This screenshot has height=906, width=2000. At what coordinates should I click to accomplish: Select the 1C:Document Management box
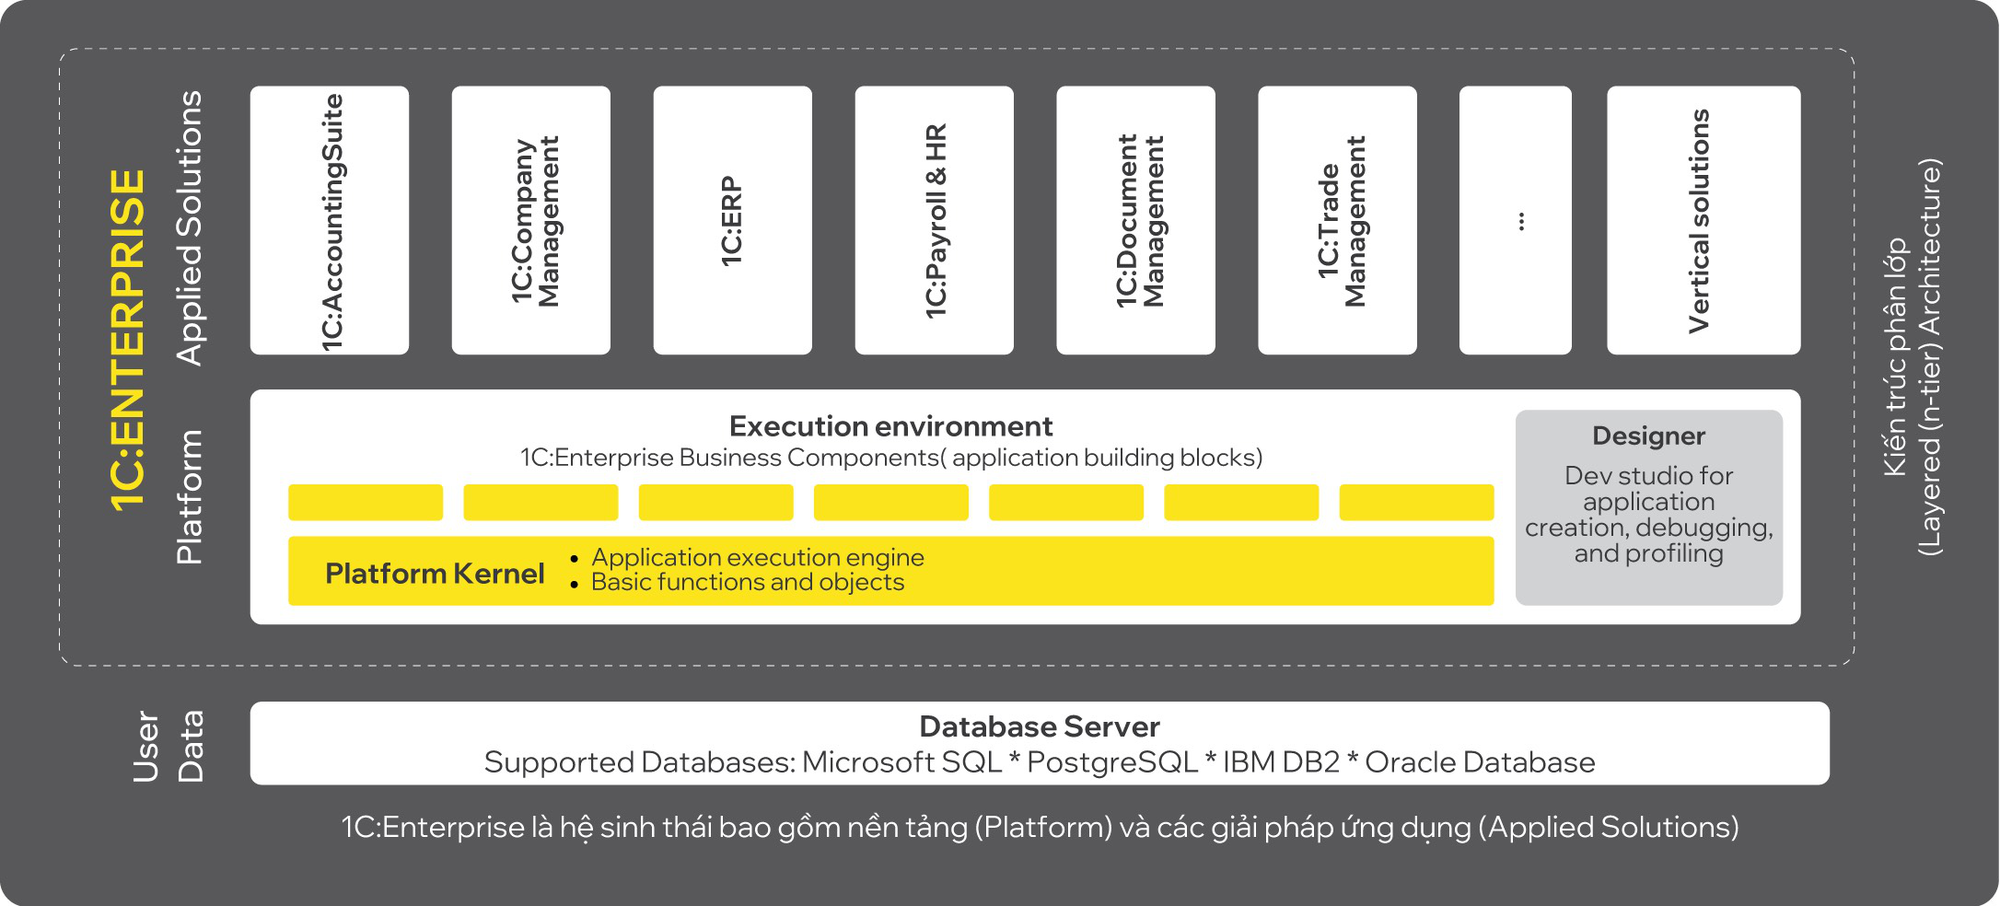tap(1136, 220)
